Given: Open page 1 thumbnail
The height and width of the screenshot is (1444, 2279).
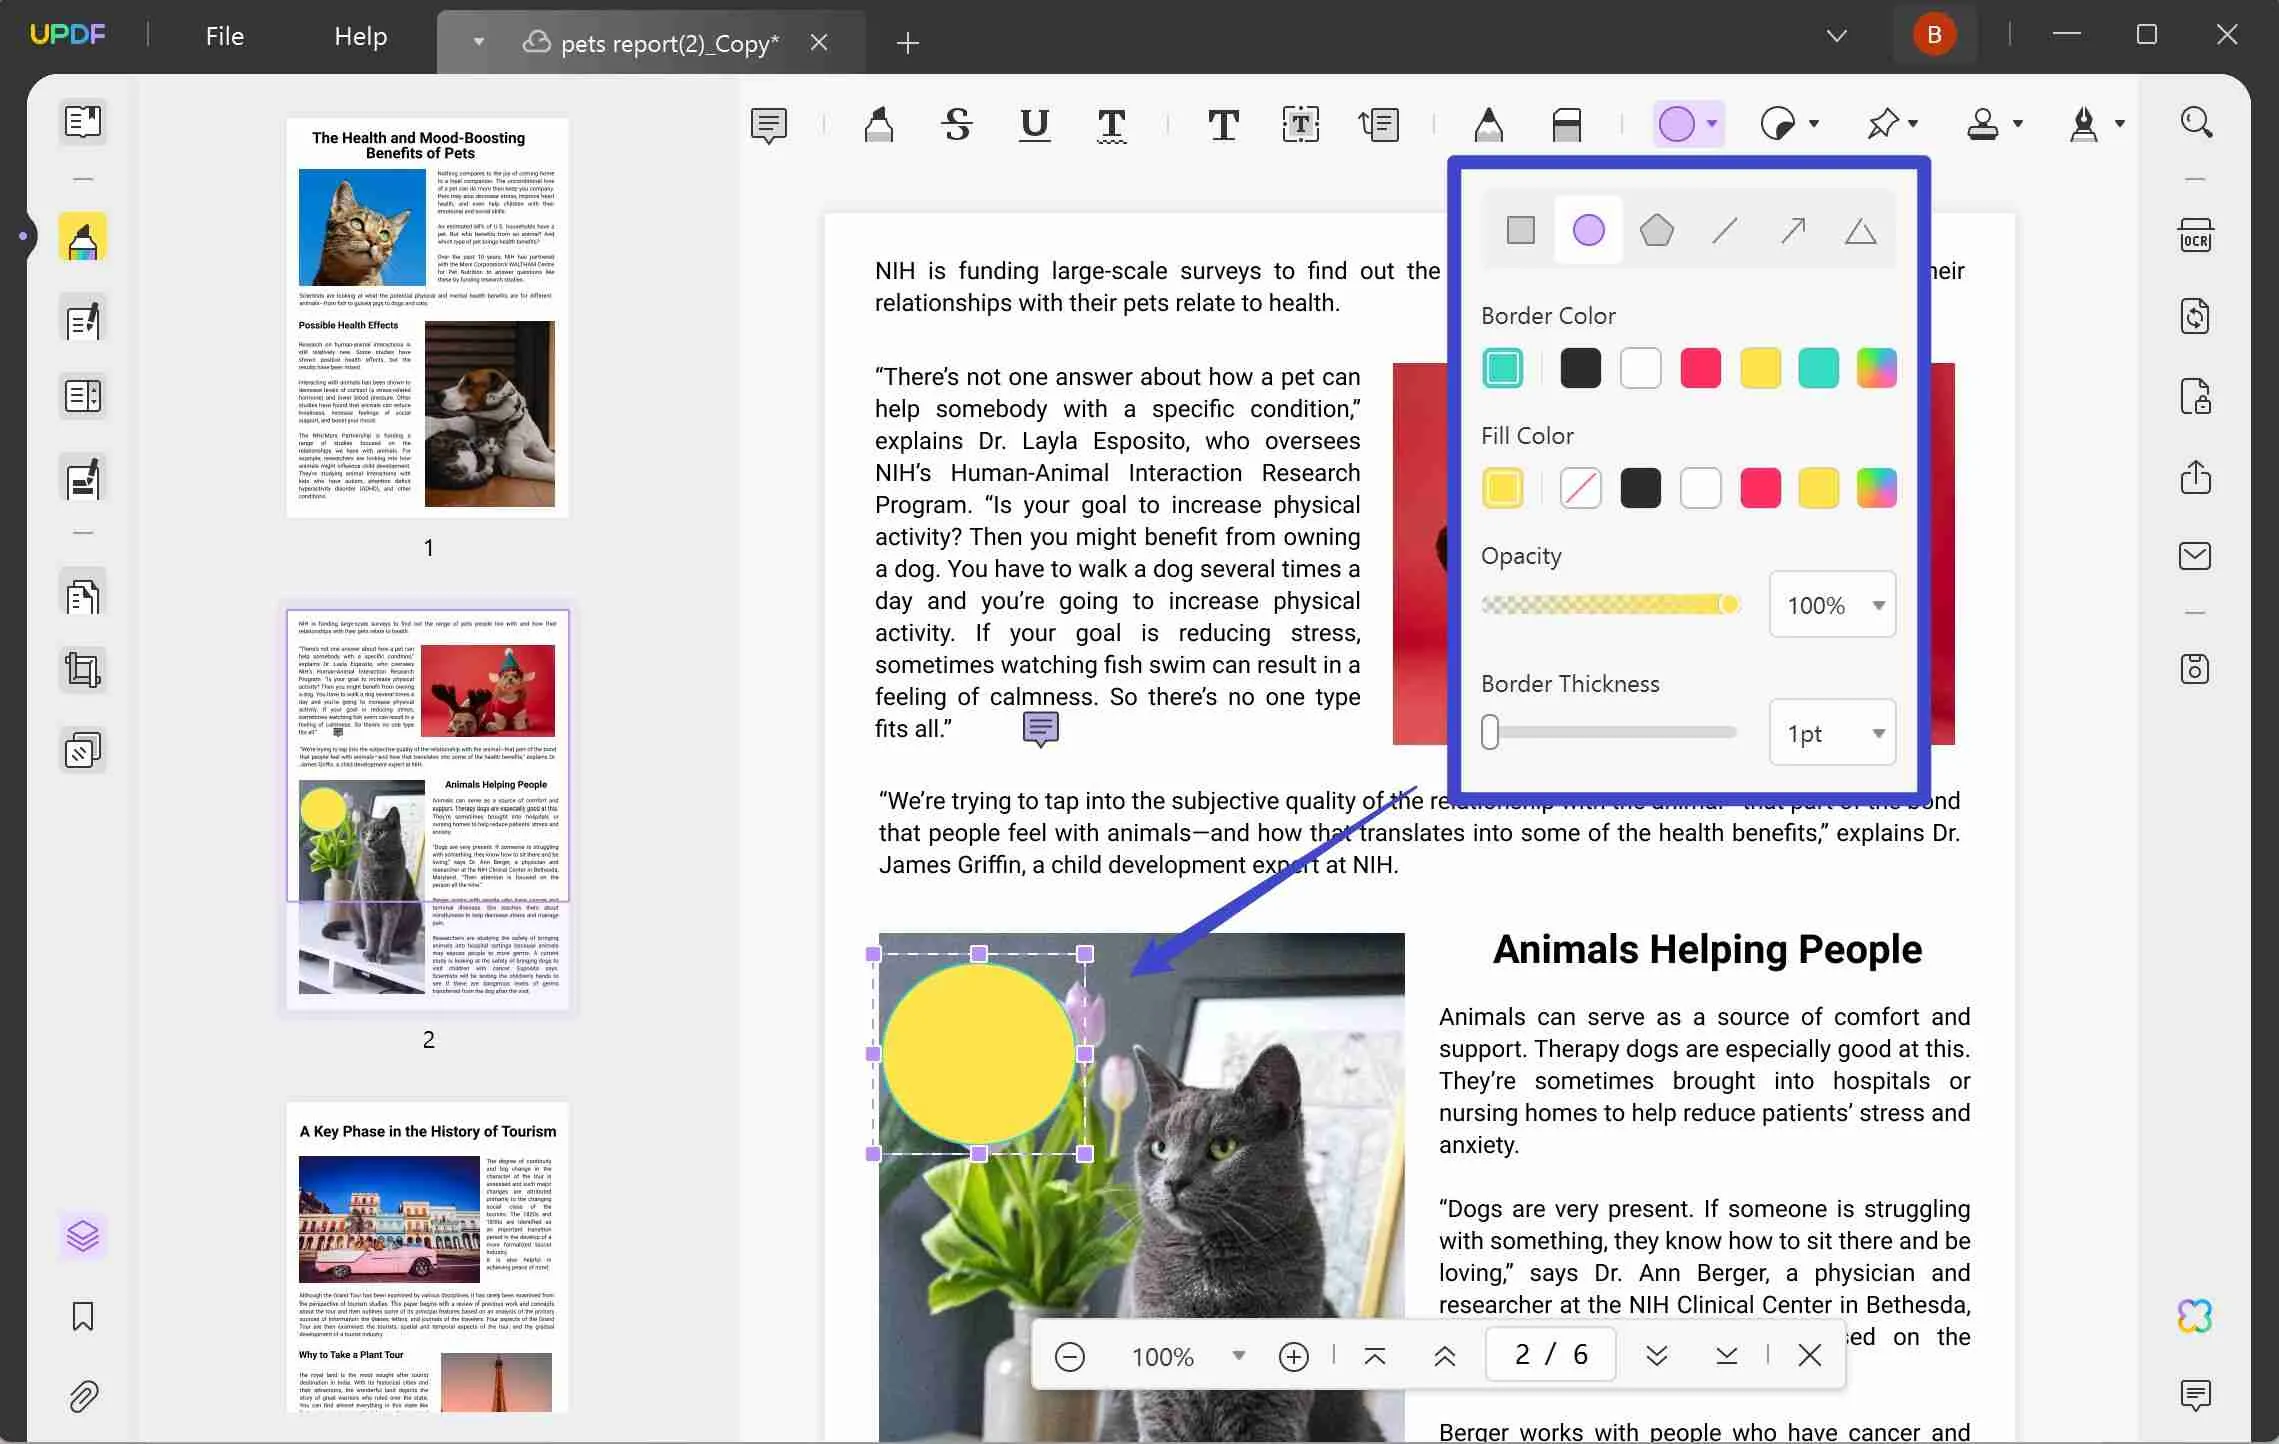Looking at the screenshot, I should point(428,318).
